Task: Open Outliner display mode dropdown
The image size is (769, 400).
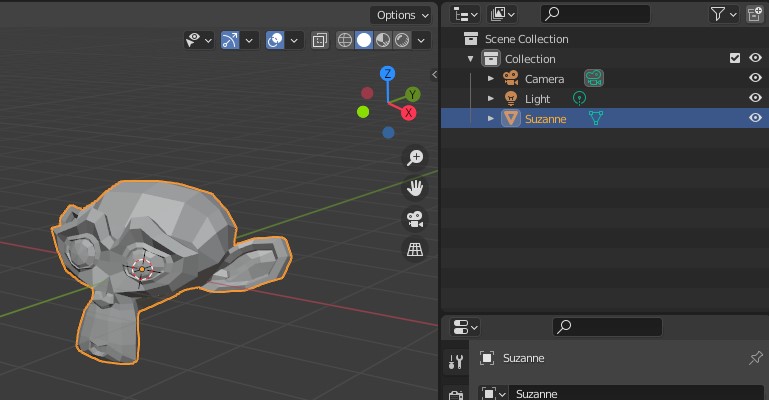Action: pos(503,15)
